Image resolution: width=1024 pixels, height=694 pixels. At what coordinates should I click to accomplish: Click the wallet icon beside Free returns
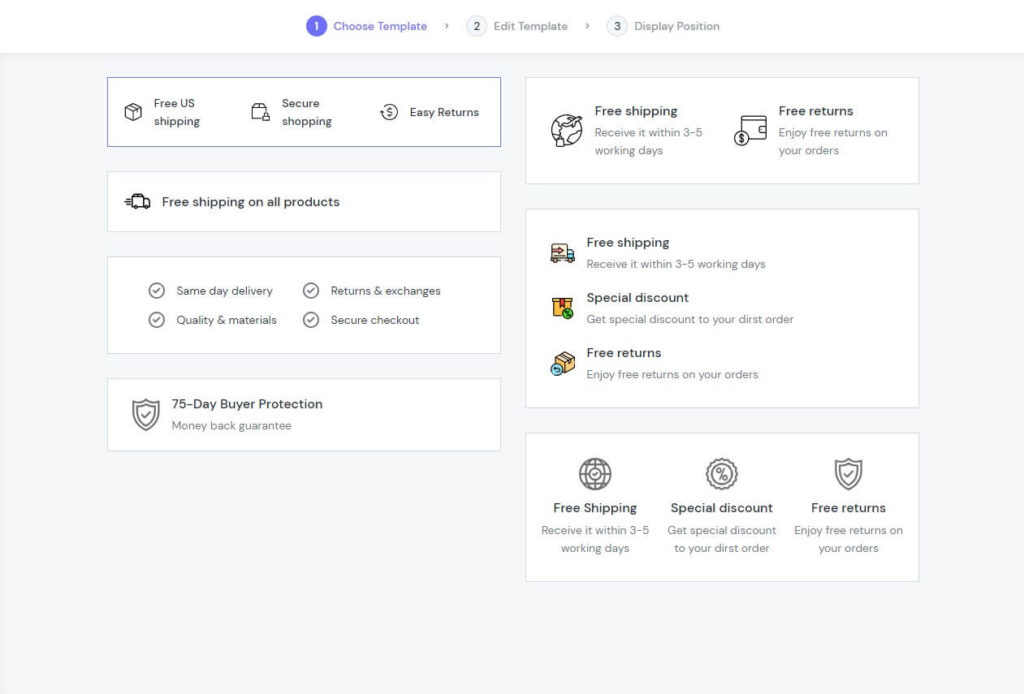pyautogui.click(x=750, y=130)
